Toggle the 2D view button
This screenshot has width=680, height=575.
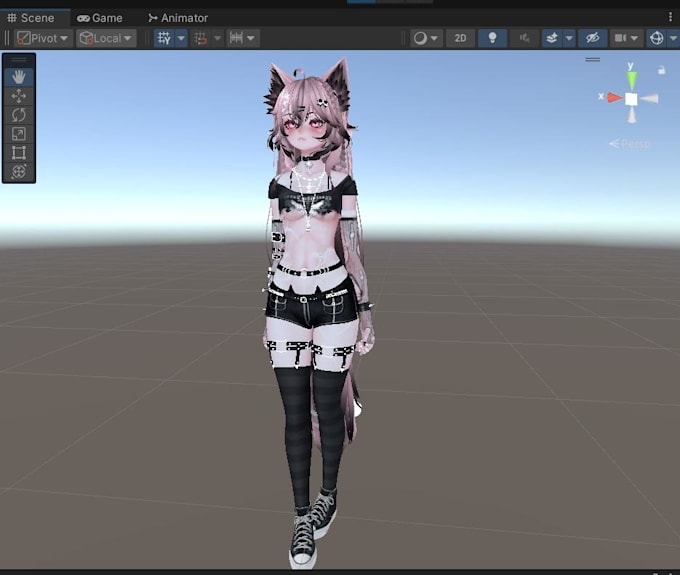point(460,38)
